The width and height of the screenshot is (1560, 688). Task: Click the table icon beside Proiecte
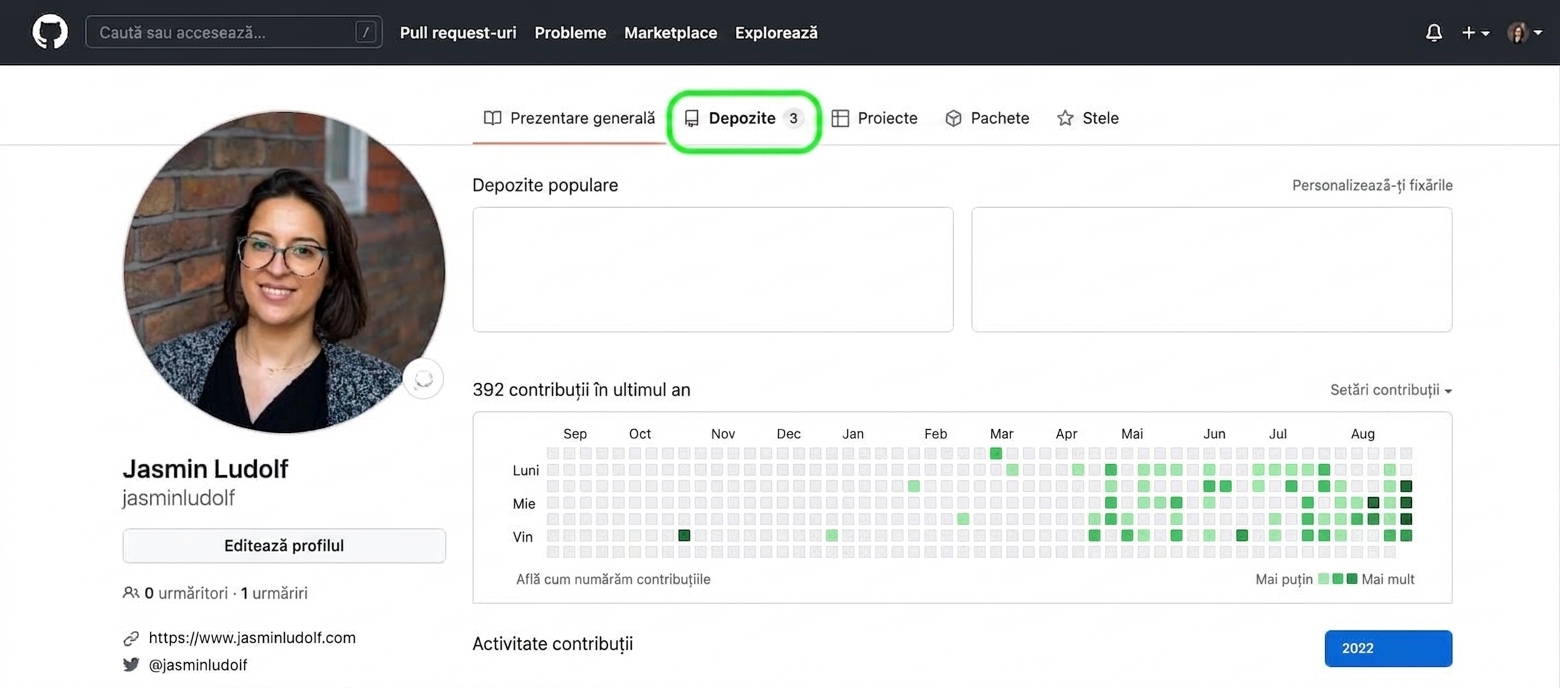coord(840,118)
